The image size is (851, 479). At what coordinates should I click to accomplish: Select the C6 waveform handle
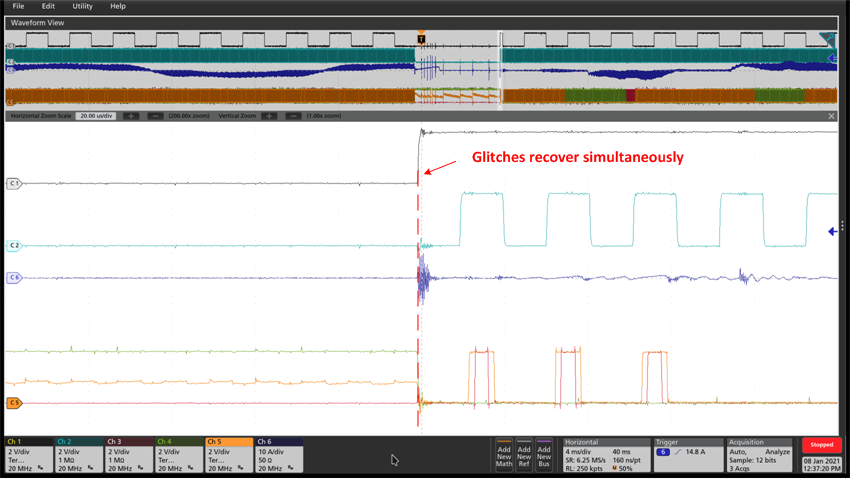tap(14, 278)
